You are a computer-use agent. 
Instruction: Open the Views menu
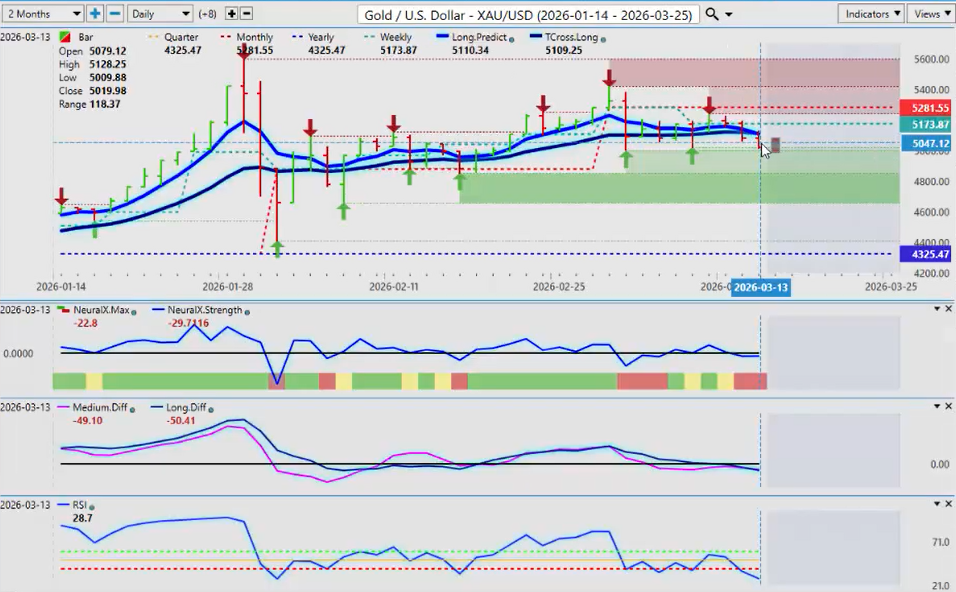931,14
